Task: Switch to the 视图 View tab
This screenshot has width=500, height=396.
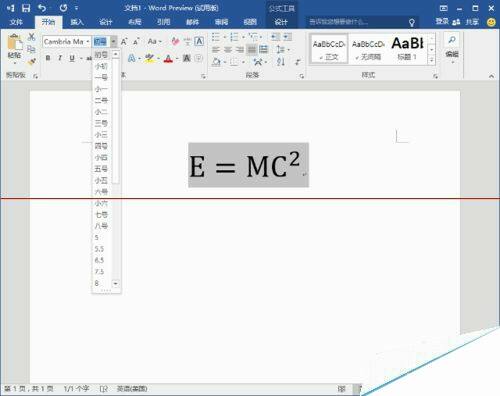Action: pyautogui.click(x=250, y=22)
